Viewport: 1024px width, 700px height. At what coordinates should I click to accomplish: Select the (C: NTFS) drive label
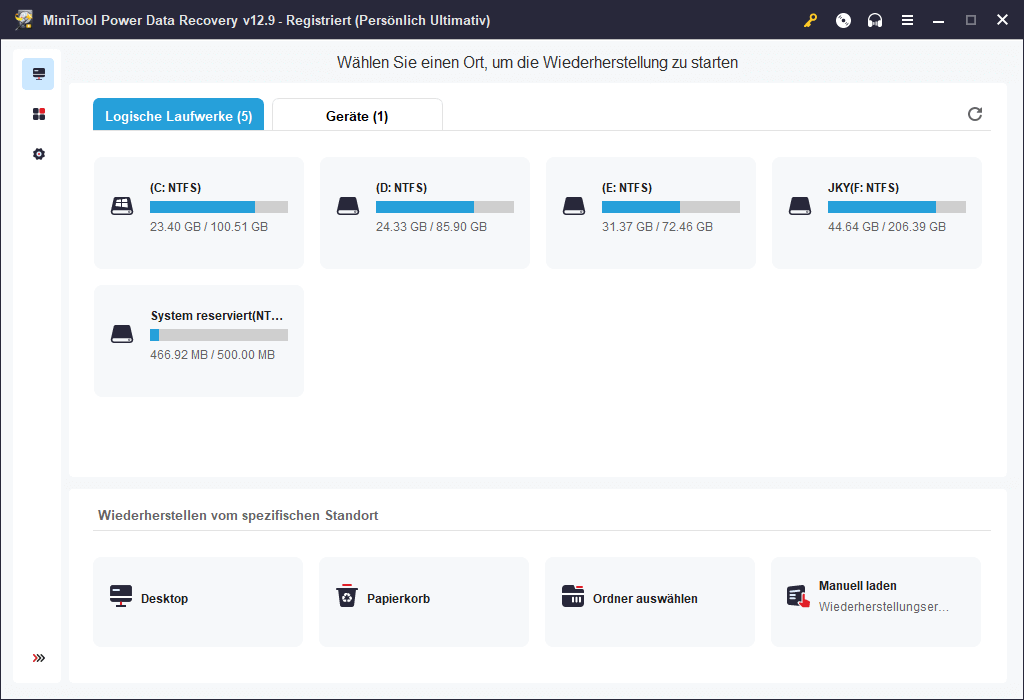tap(176, 188)
